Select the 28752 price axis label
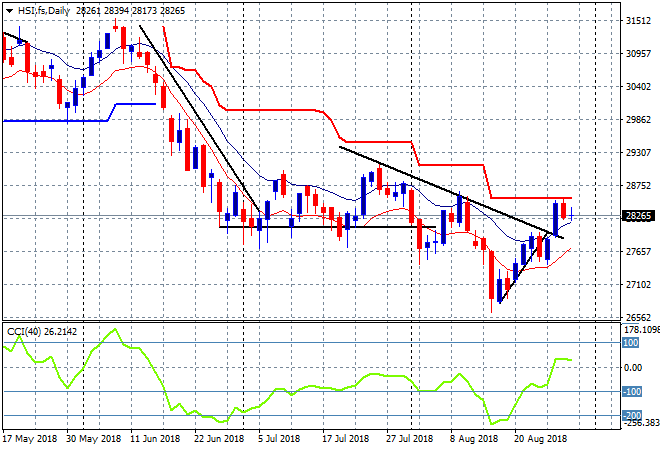The image size is (660, 450). [638, 186]
